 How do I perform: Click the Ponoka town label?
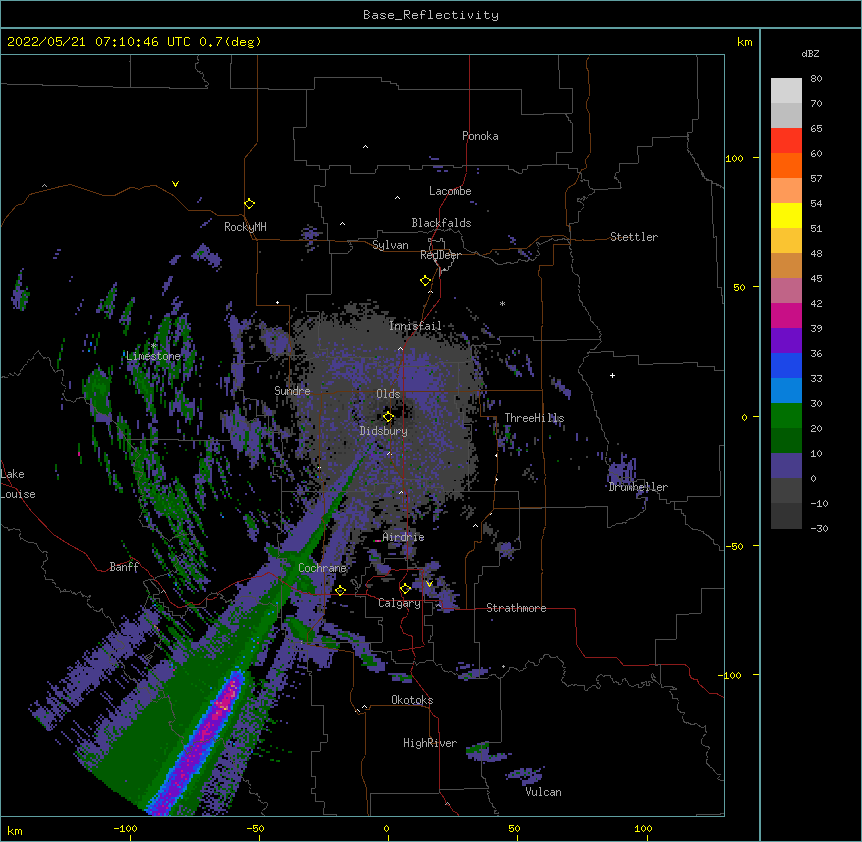pos(480,136)
